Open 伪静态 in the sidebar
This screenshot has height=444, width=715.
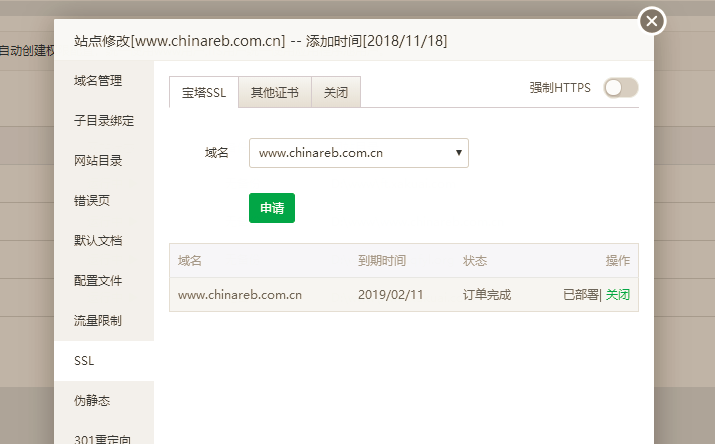pyautogui.click(x=104, y=401)
